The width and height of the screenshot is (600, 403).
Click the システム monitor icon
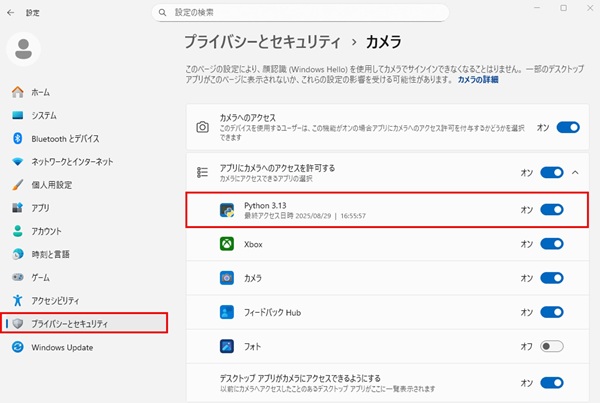(x=18, y=115)
